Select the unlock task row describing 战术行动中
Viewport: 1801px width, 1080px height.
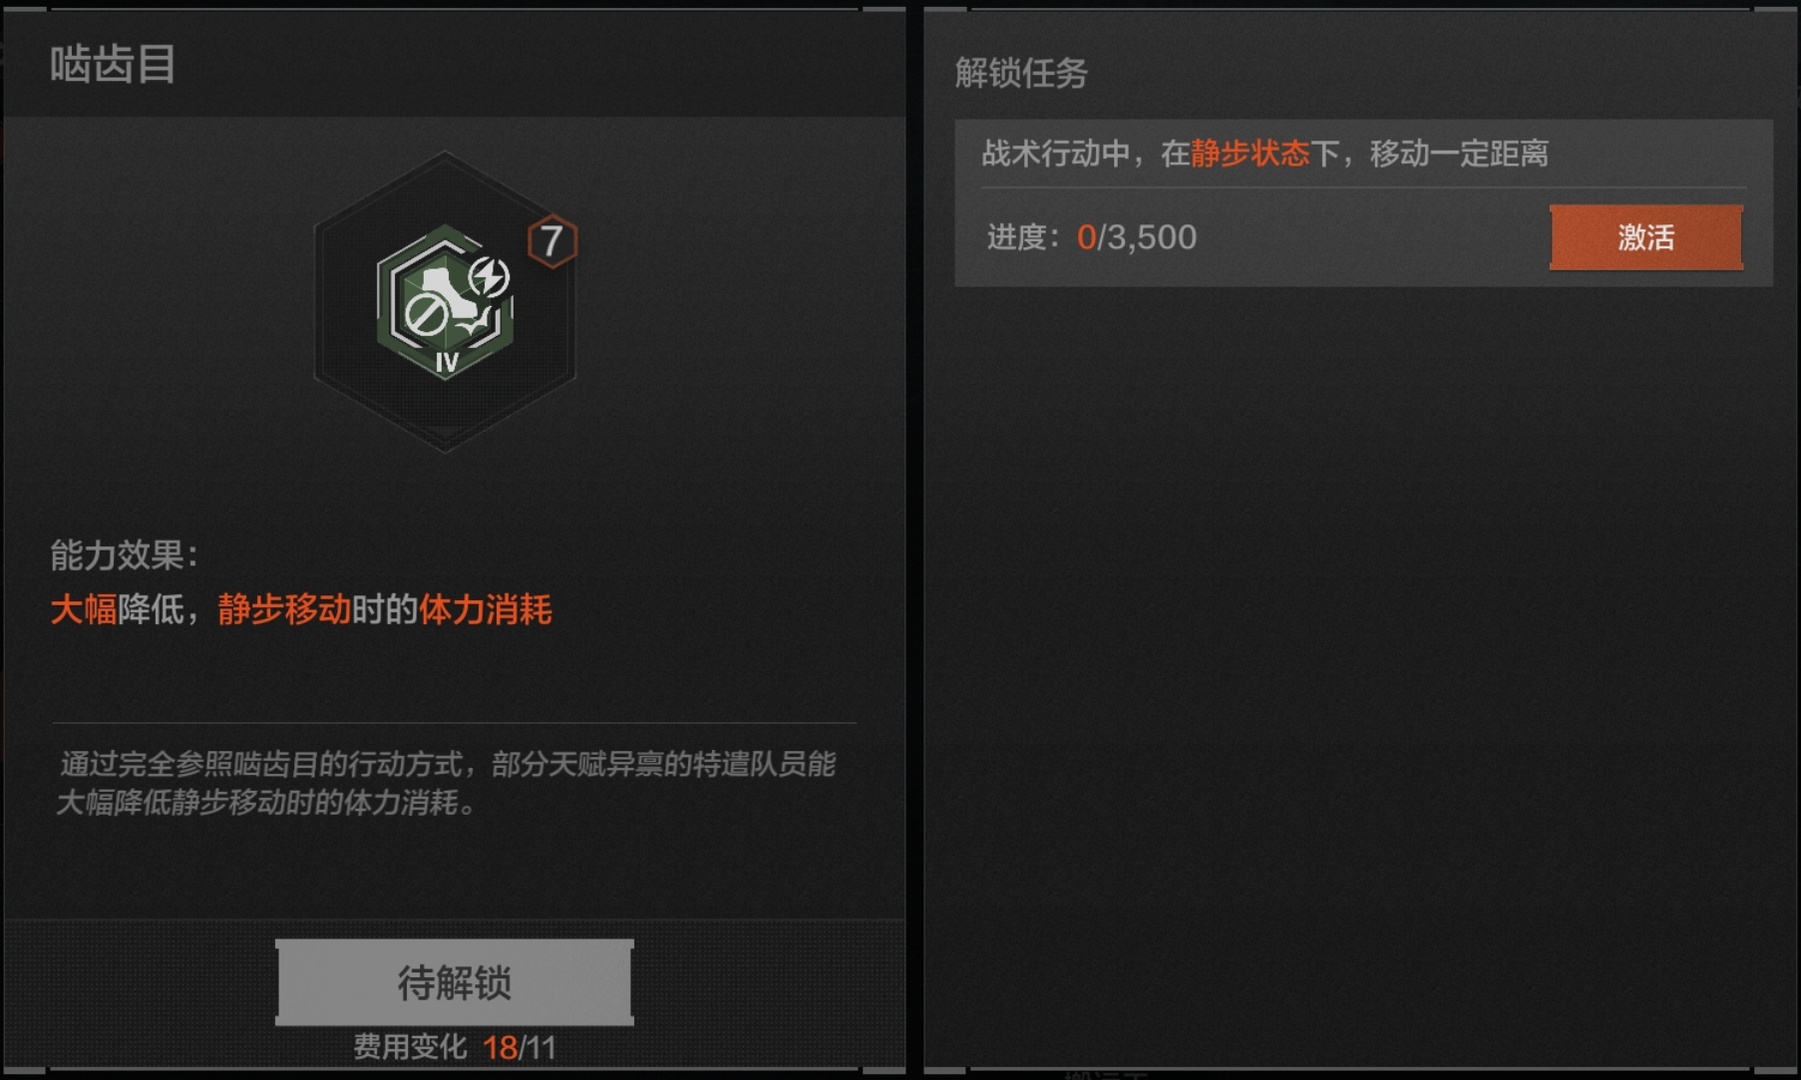pos(1364,153)
